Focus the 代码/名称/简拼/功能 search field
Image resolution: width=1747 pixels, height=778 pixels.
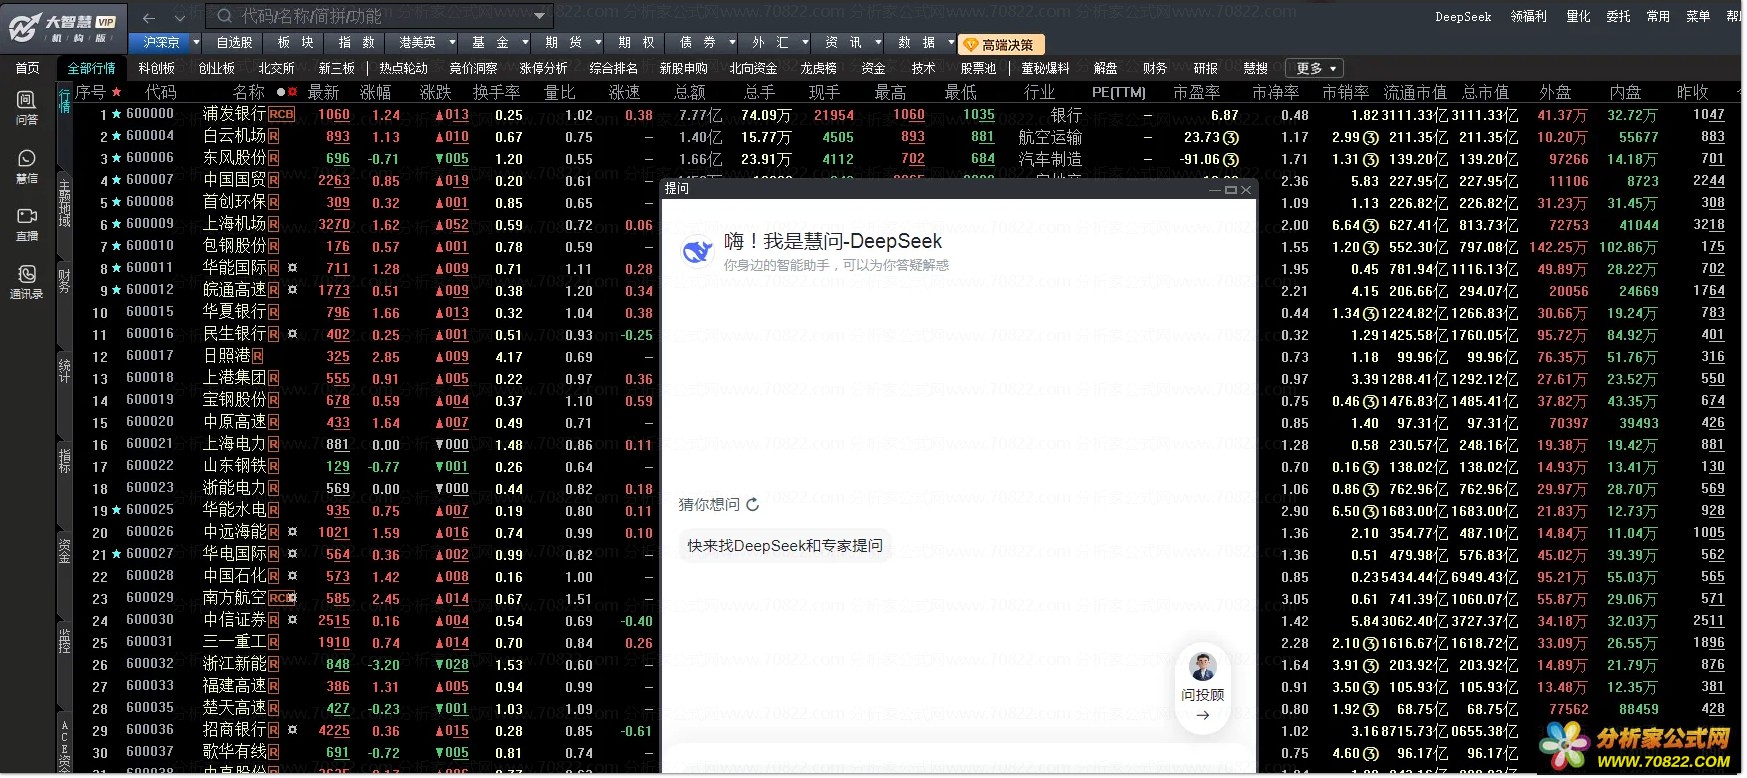pyautogui.click(x=380, y=16)
